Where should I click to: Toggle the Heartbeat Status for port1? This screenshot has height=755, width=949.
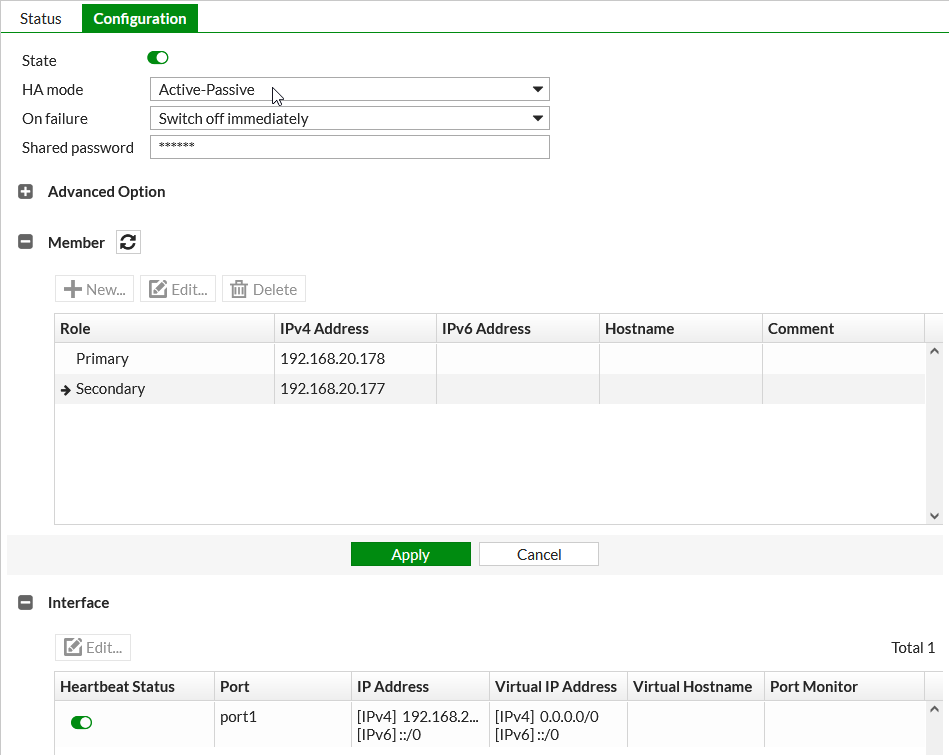(80, 722)
